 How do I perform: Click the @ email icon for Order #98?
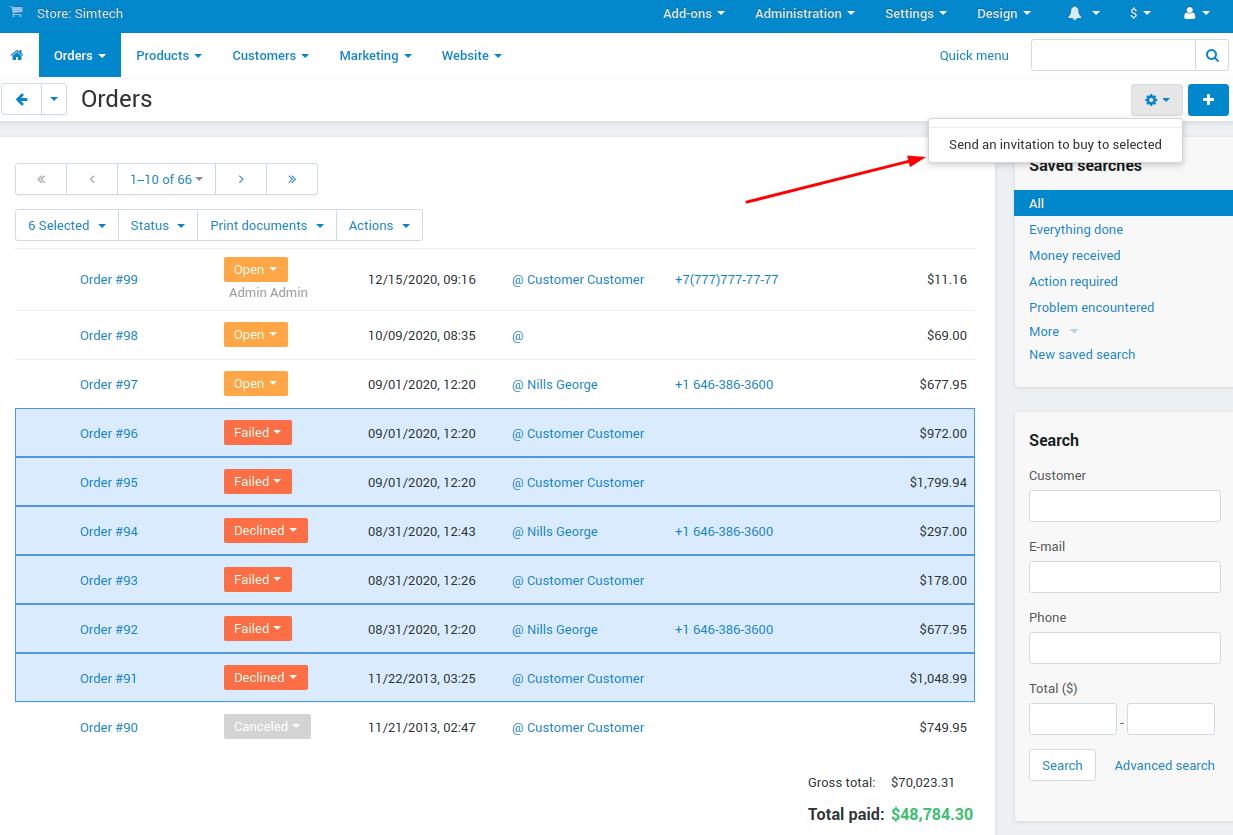pyautogui.click(x=518, y=336)
